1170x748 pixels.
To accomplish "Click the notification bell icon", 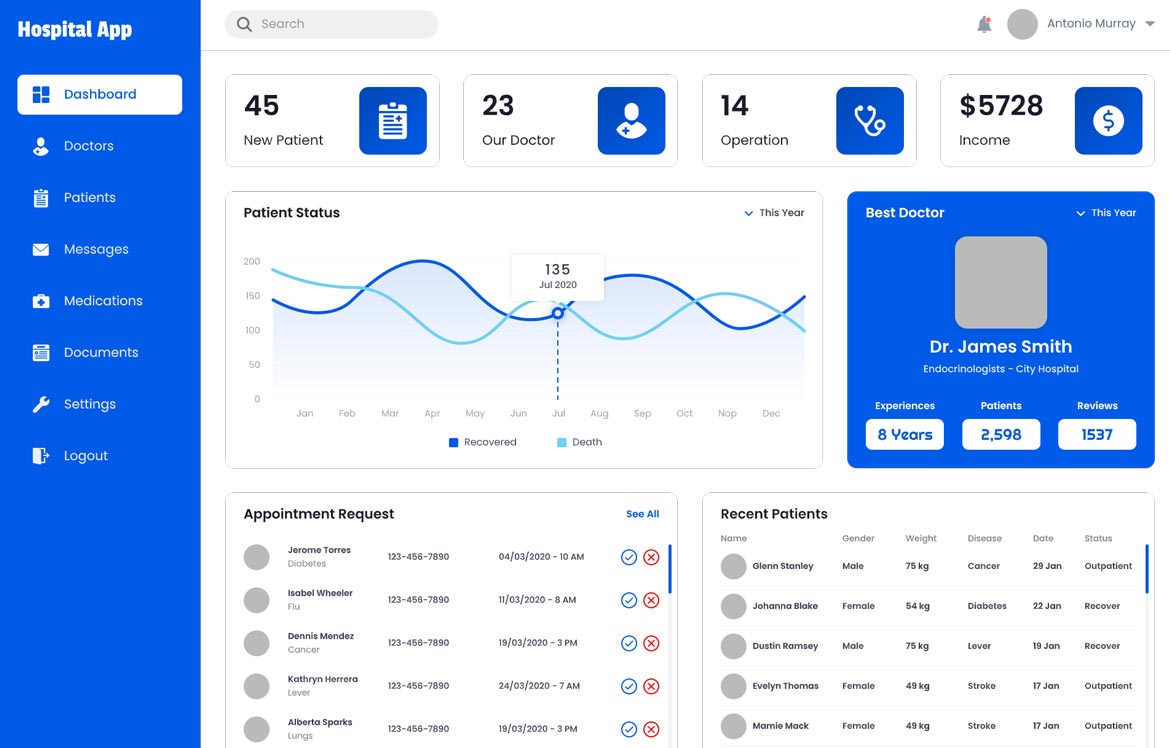I will point(983,23).
